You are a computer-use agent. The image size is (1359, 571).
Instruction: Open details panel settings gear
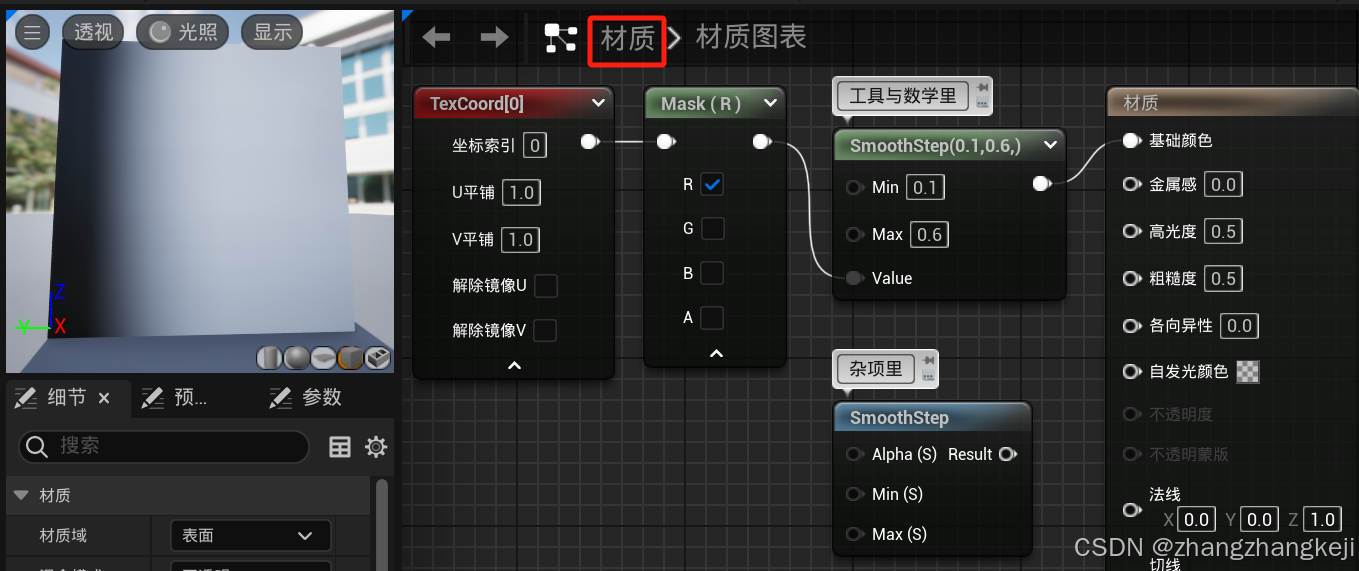click(x=376, y=447)
